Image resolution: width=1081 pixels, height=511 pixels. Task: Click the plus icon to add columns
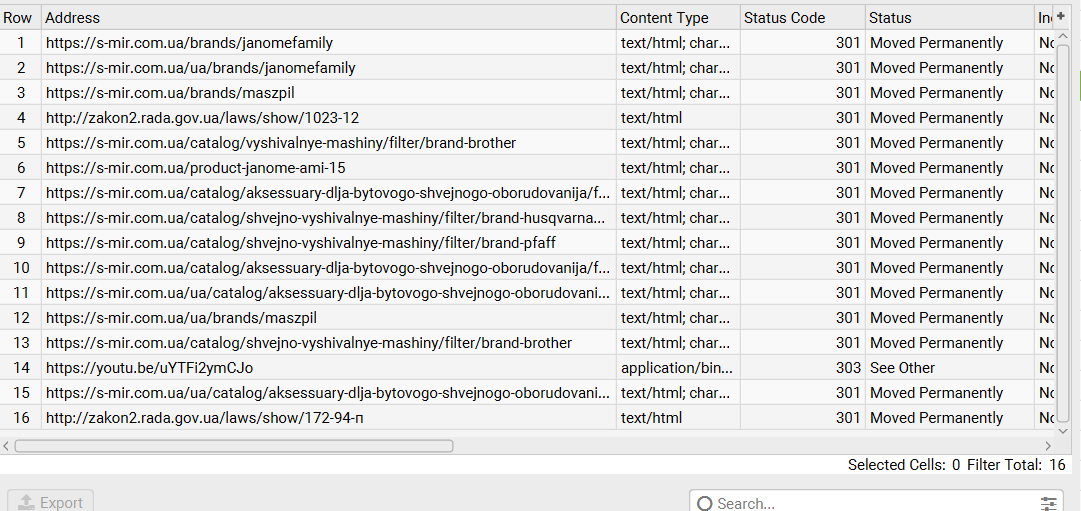[1061, 16]
